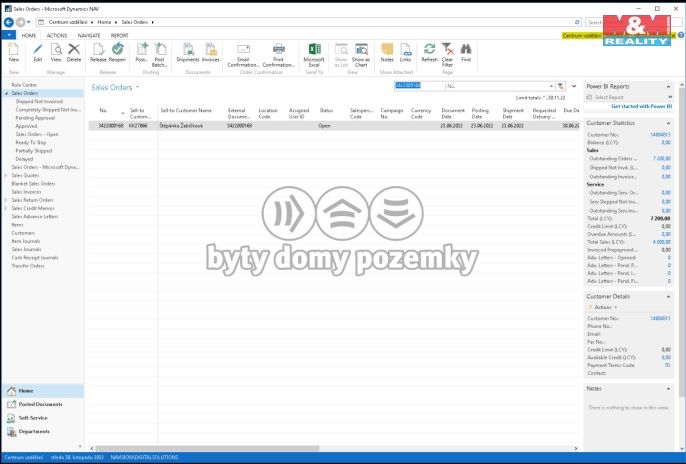Click Get started with Power BI link

(641, 106)
